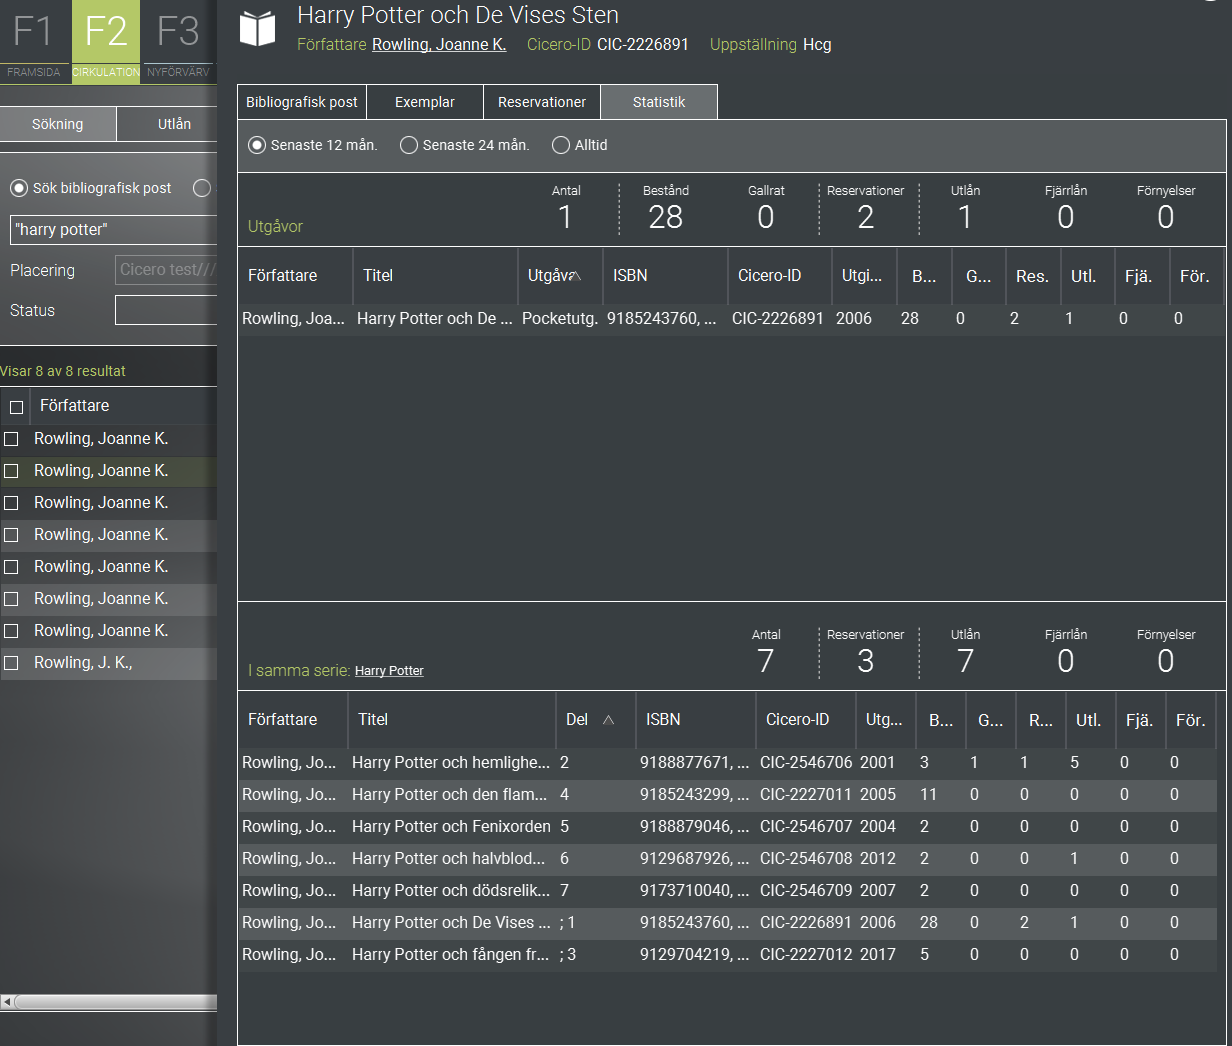Sort Utgåvor table by Författare column
The width and height of the screenshot is (1232, 1046).
[x=295, y=275]
